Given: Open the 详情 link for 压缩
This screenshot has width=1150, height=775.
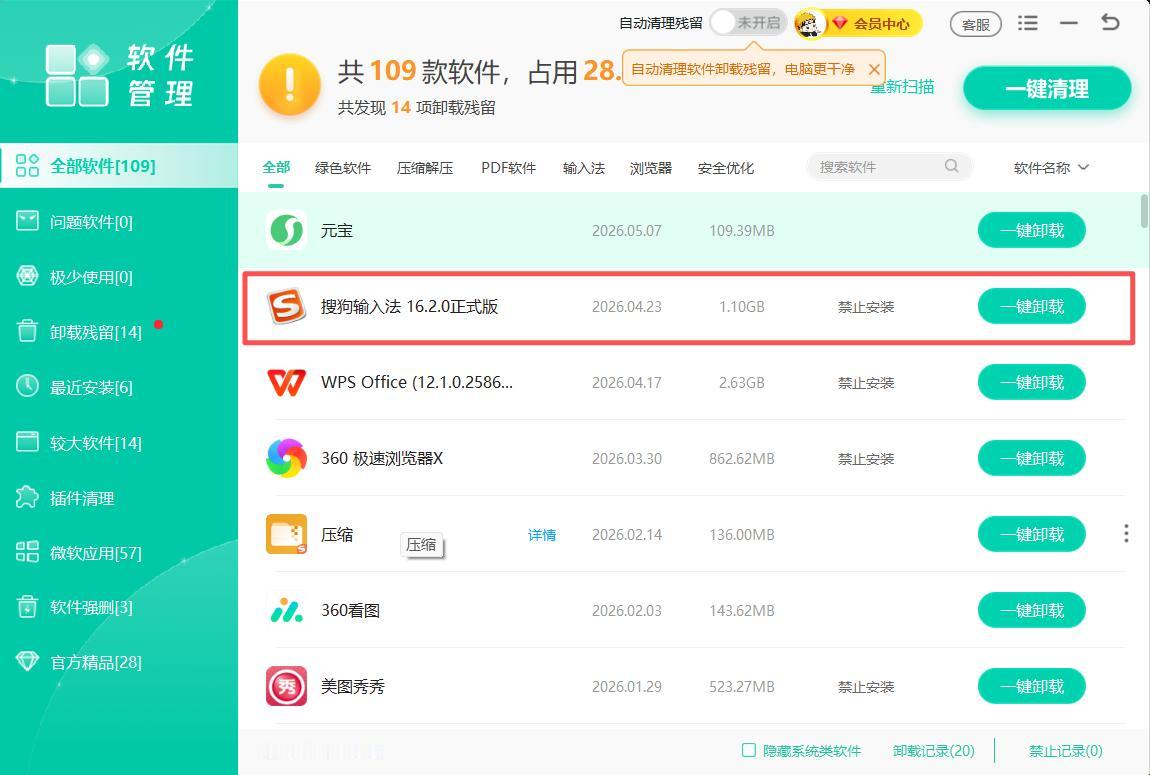Looking at the screenshot, I should coord(542,535).
